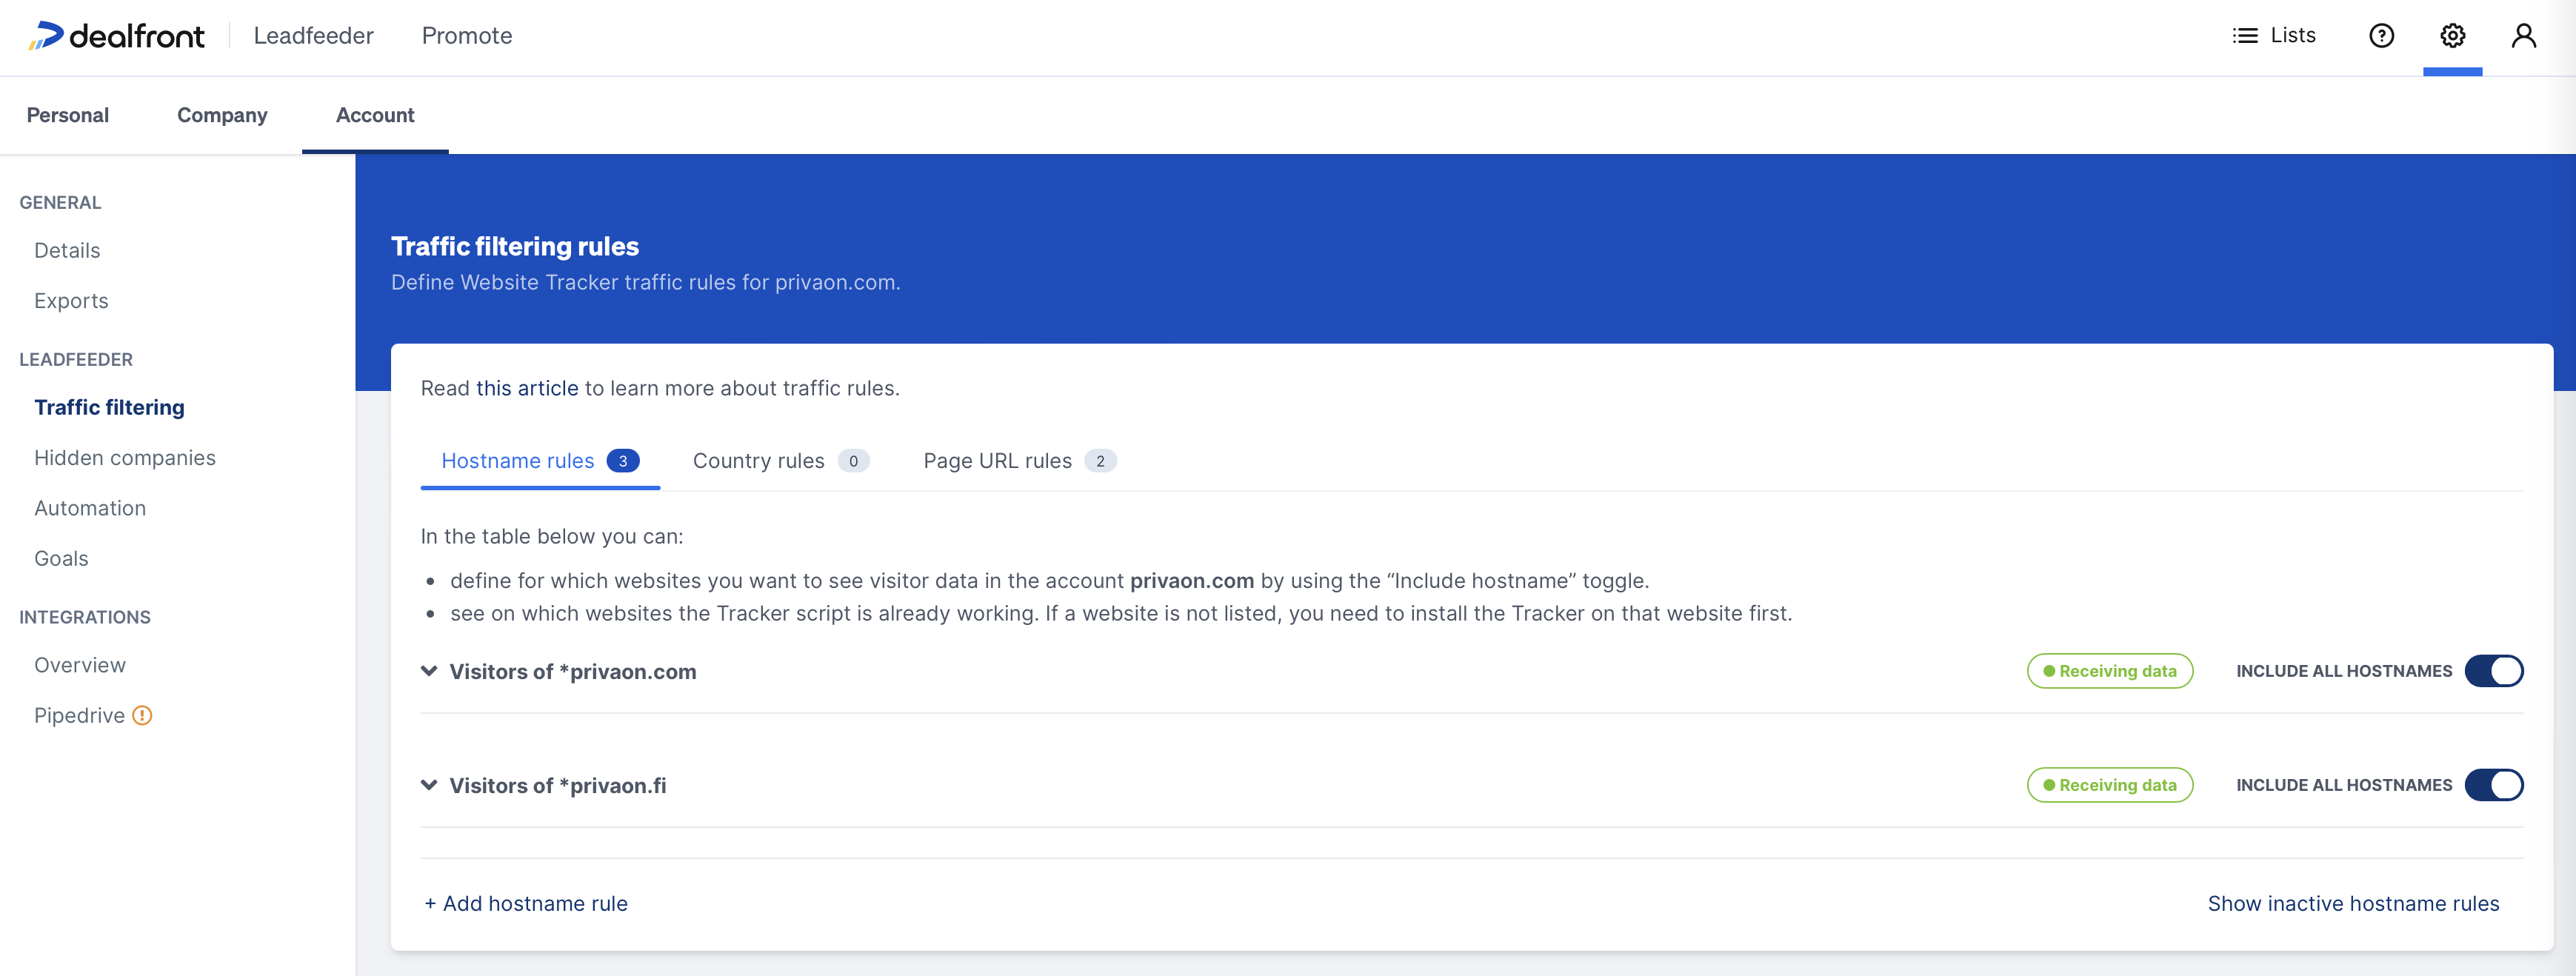The width and height of the screenshot is (2576, 976).
Task: Open Goals in the sidebar
Action: (x=61, y=558)
